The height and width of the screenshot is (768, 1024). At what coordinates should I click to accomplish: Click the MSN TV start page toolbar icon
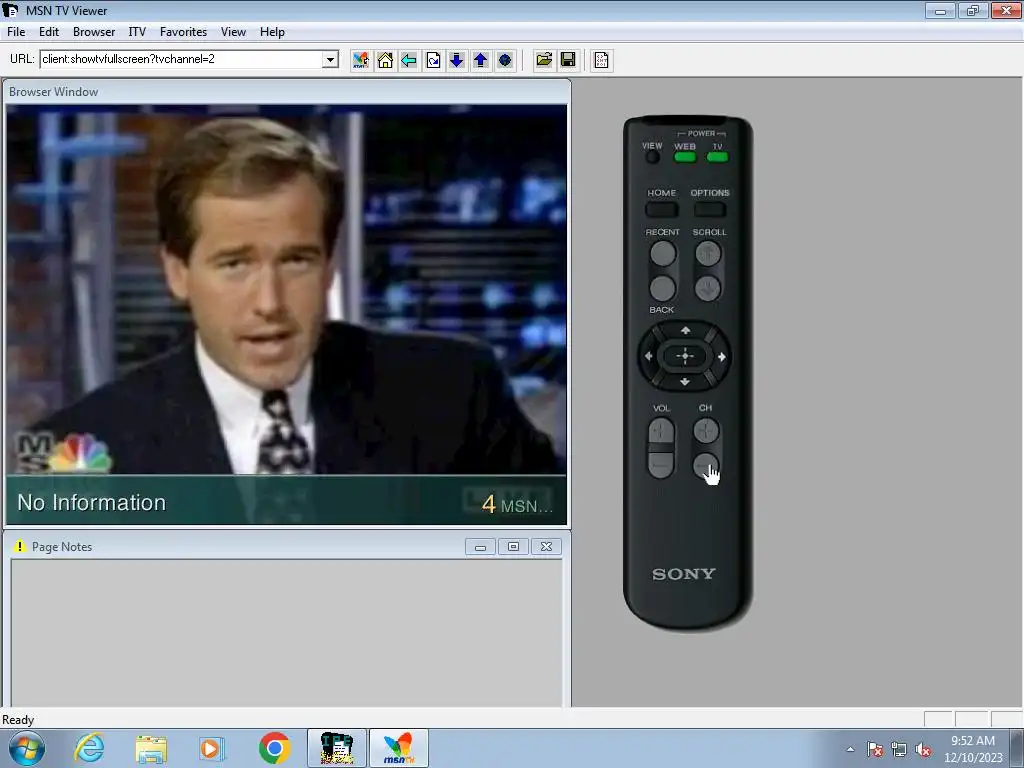coord(360,60)
